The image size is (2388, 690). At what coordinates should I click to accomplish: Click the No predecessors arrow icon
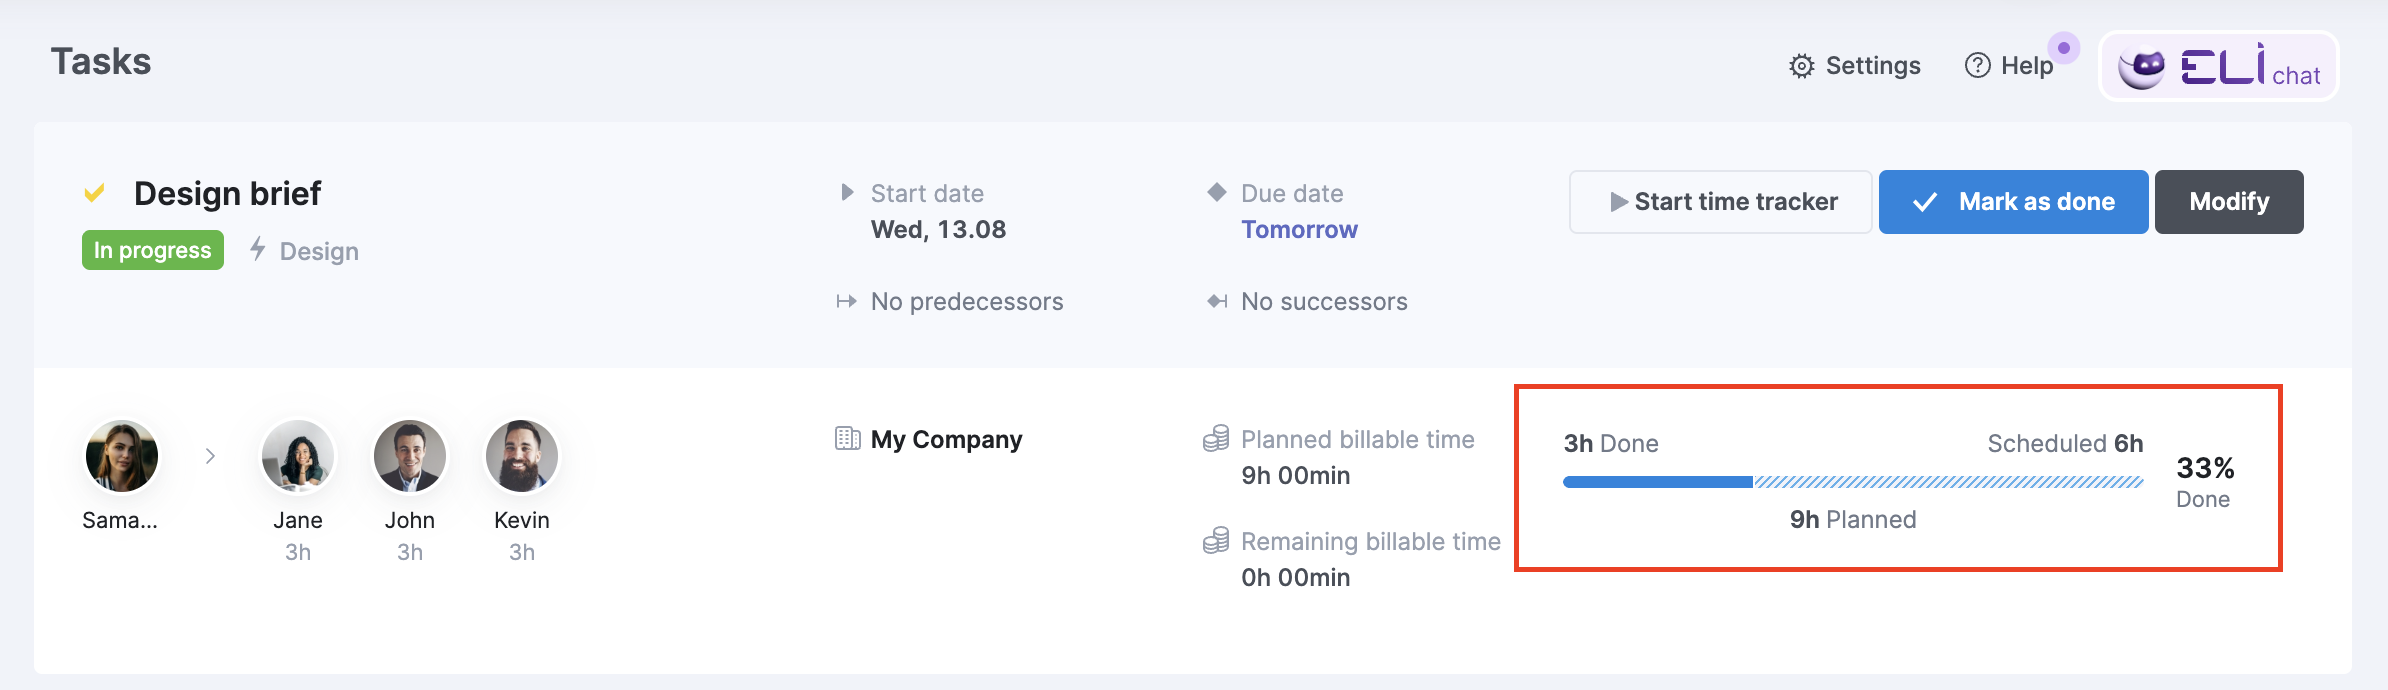tap(847, 301)
